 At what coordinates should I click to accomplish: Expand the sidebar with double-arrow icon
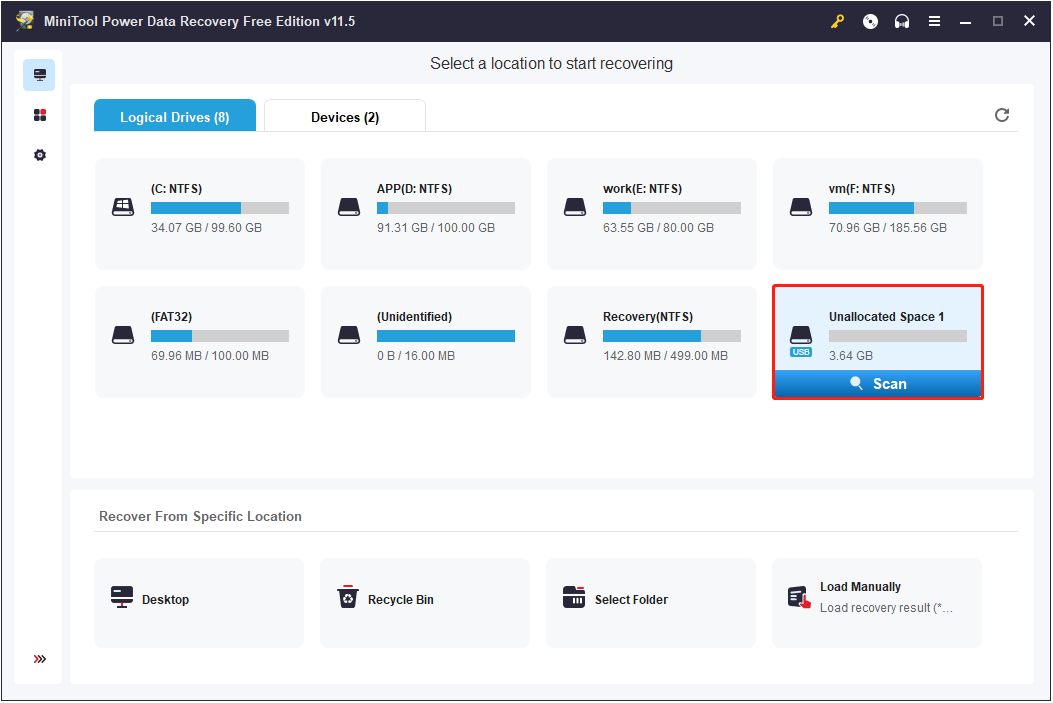click(x=40, y=659)
